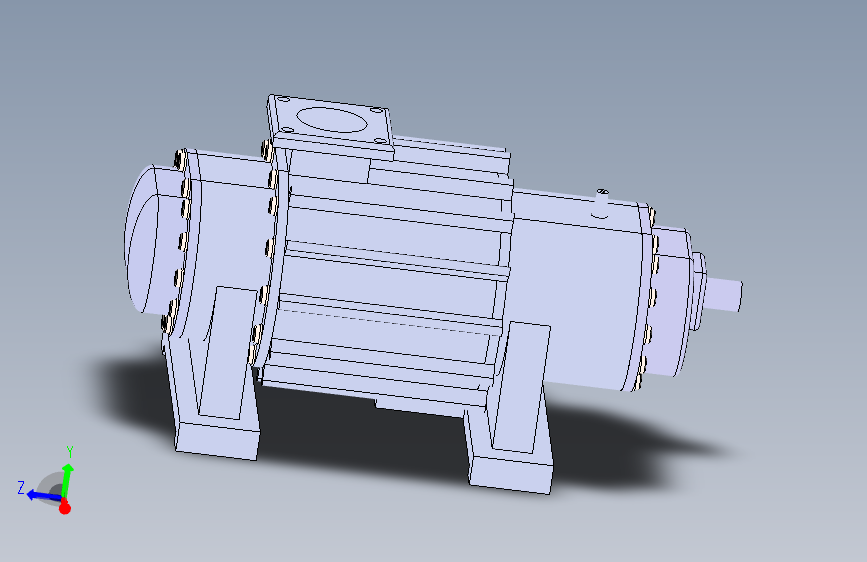Image resolution: width=867 pixels, height=562 pixels.
Task: Select the oval opening in the top flange
Action: coord(331,120)
